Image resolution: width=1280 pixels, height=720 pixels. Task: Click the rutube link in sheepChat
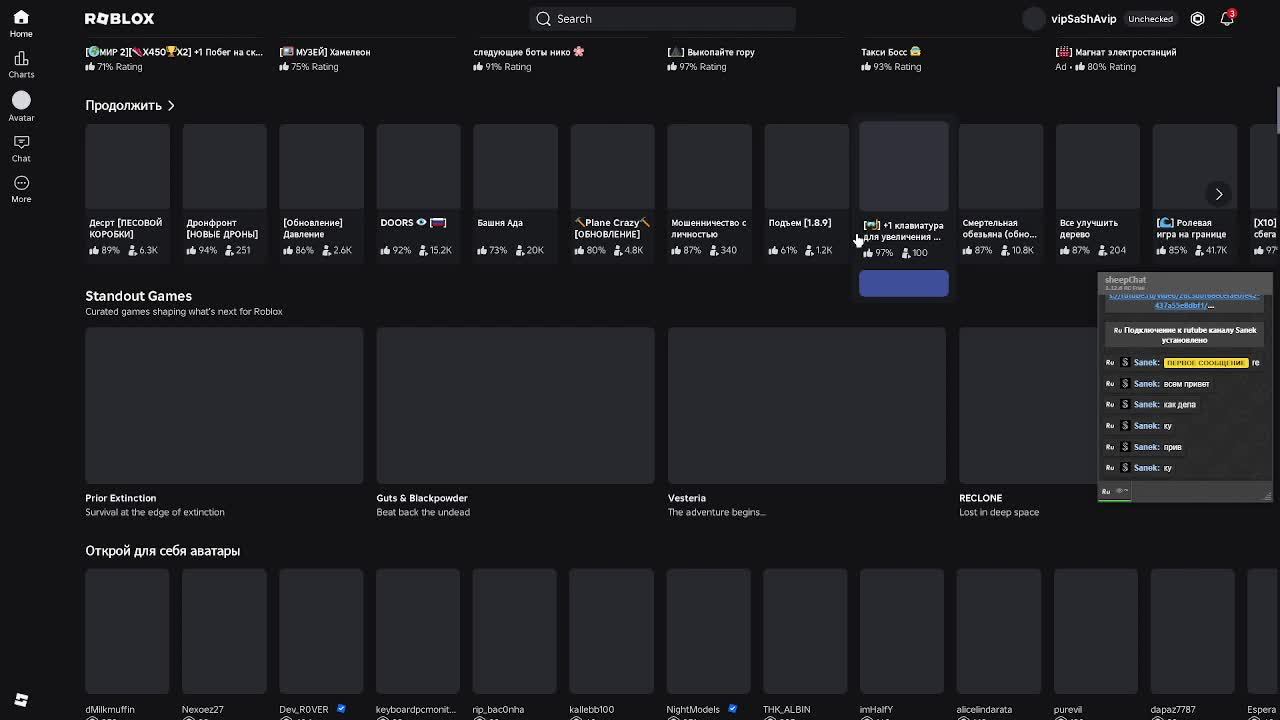tap(1183, 301)
